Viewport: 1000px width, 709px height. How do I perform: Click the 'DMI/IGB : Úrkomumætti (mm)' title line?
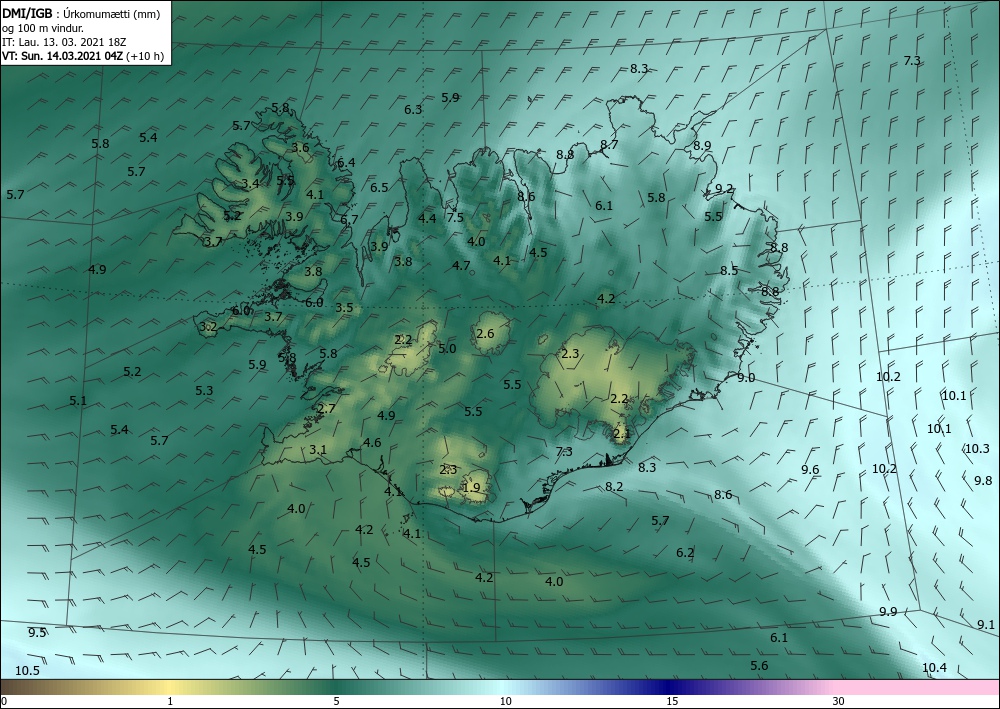pos(81,14)
